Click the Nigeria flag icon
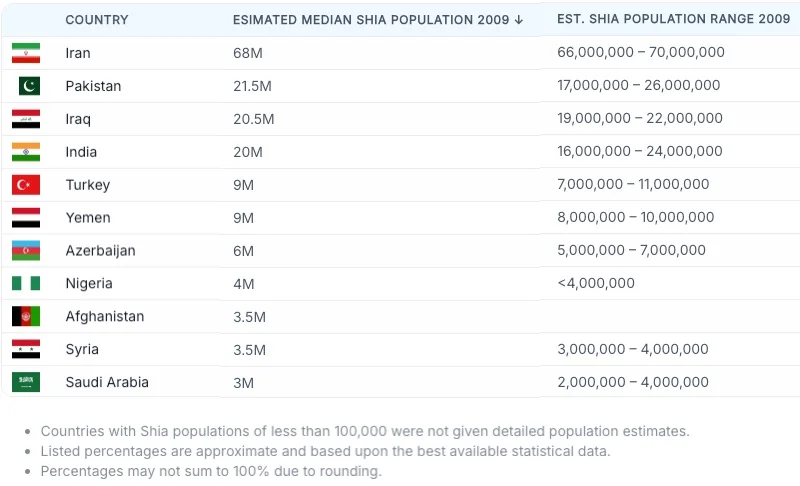Viewport: 800px width, 486px height. point(26,284)
